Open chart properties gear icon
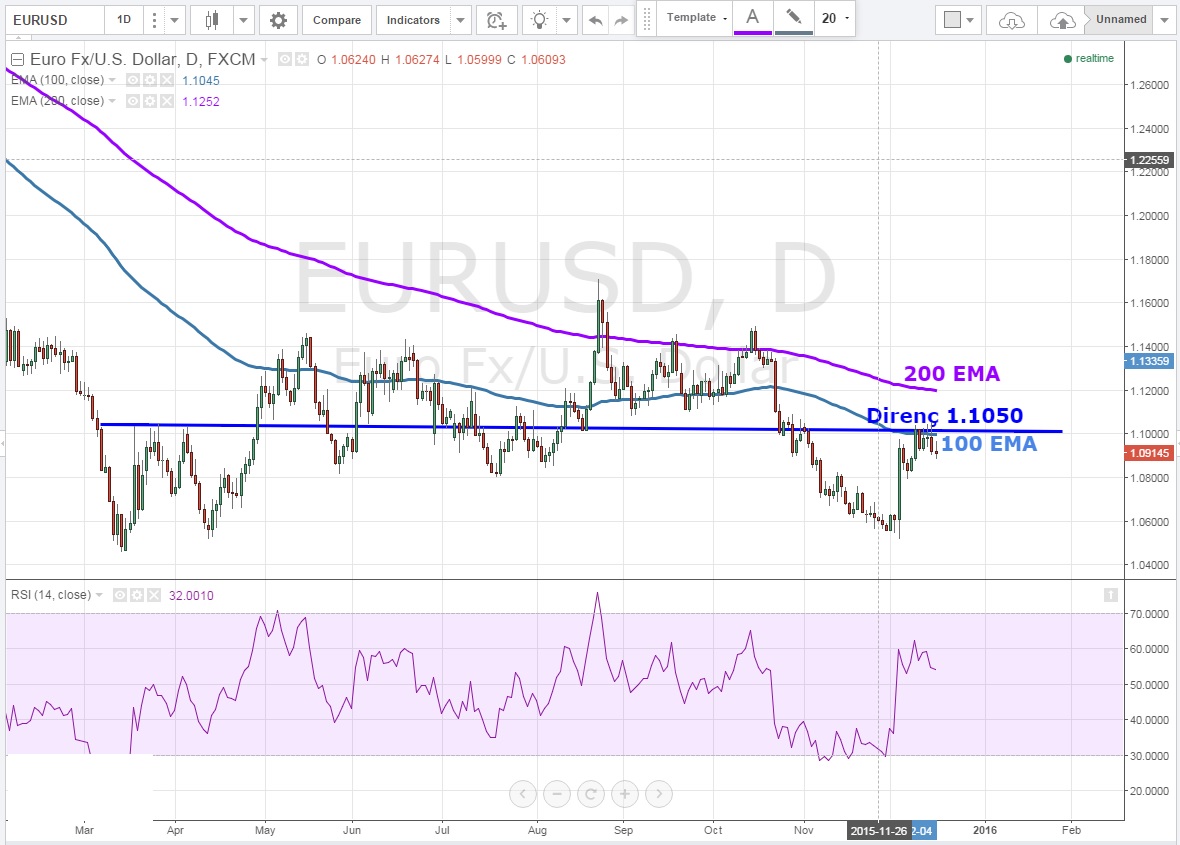This screenshot has height=845, width=1180. (278, 20)
